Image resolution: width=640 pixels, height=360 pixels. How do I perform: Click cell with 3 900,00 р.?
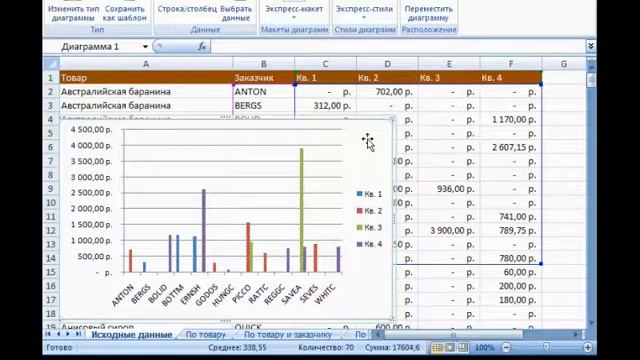tap(449, 230)
